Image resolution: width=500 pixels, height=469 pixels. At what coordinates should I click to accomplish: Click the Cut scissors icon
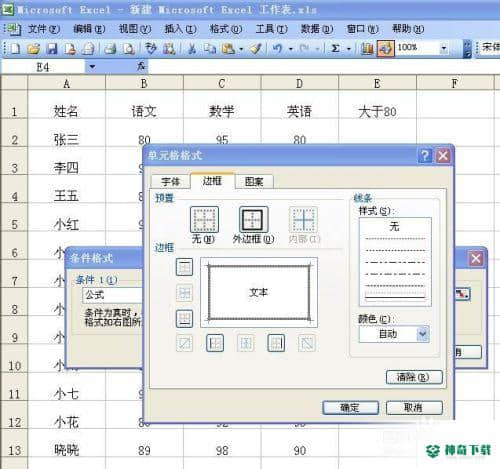[191, 49]
